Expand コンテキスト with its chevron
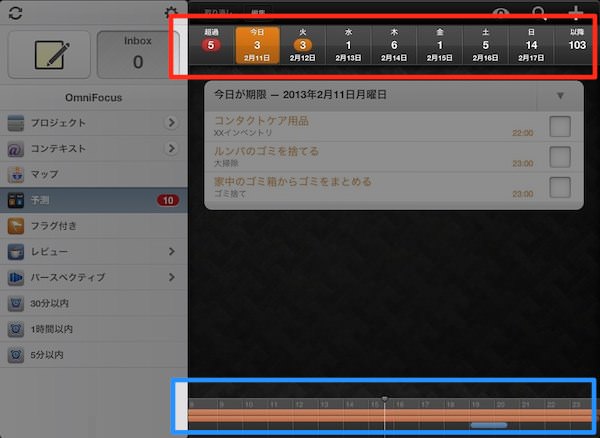 171,148
